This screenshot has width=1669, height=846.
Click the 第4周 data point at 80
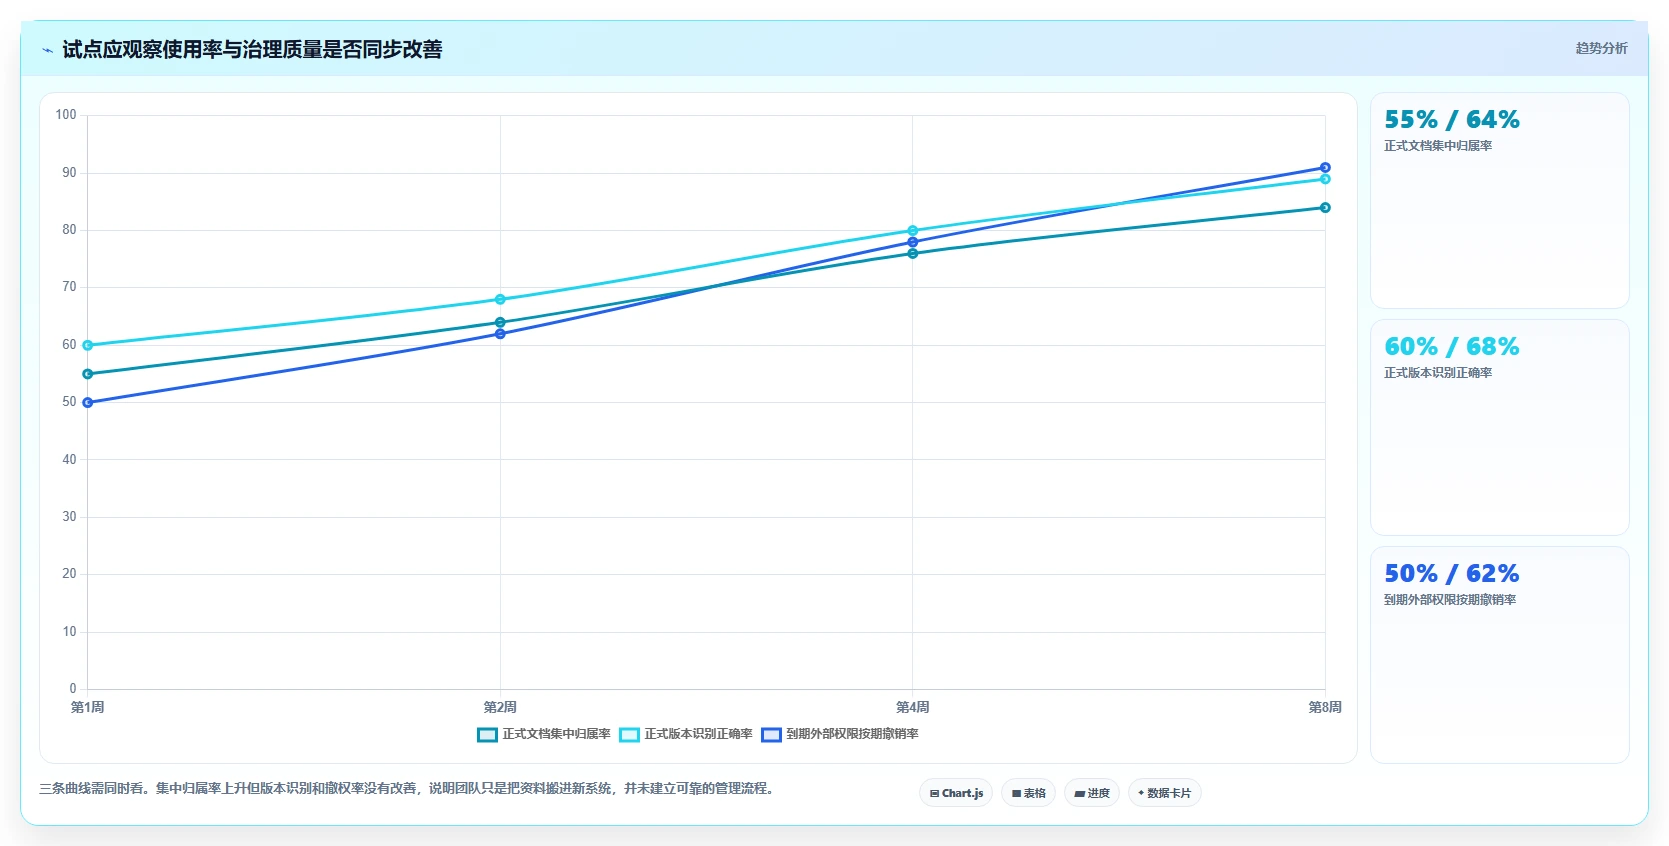[913, 231]
